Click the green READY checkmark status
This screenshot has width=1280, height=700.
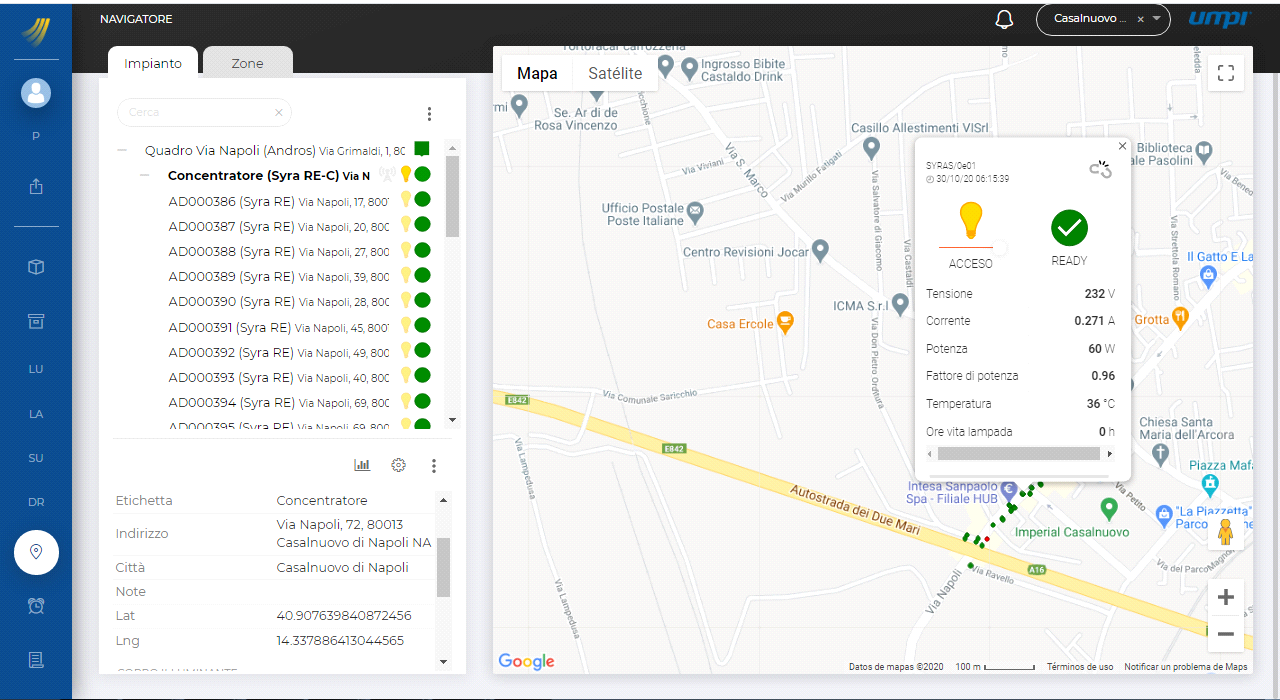tap(1069, 228)
